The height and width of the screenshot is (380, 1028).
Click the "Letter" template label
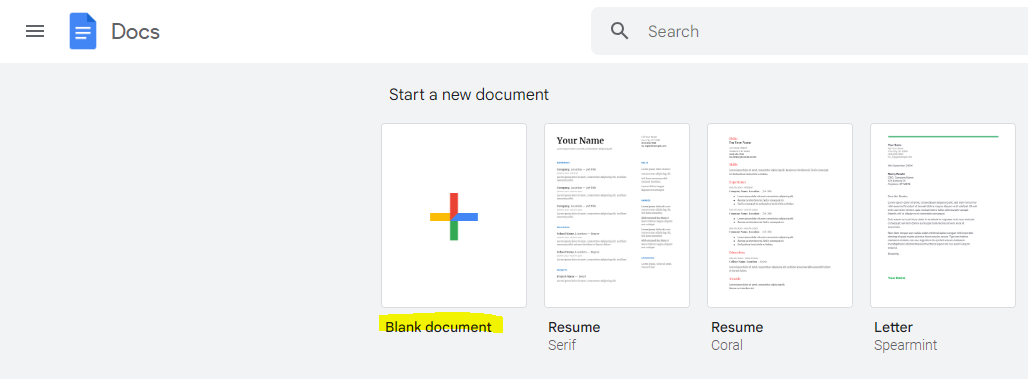[x=893, y=327]
